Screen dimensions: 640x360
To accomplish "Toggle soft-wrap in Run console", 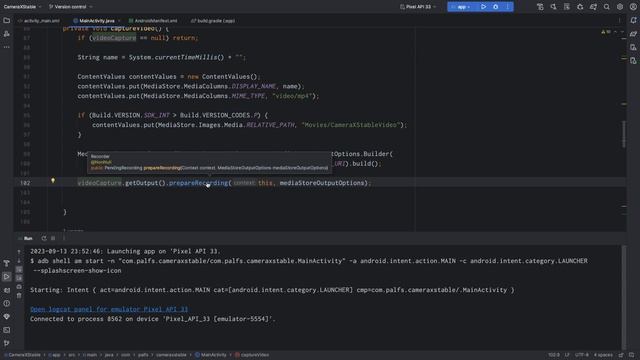I will (19, 269).
